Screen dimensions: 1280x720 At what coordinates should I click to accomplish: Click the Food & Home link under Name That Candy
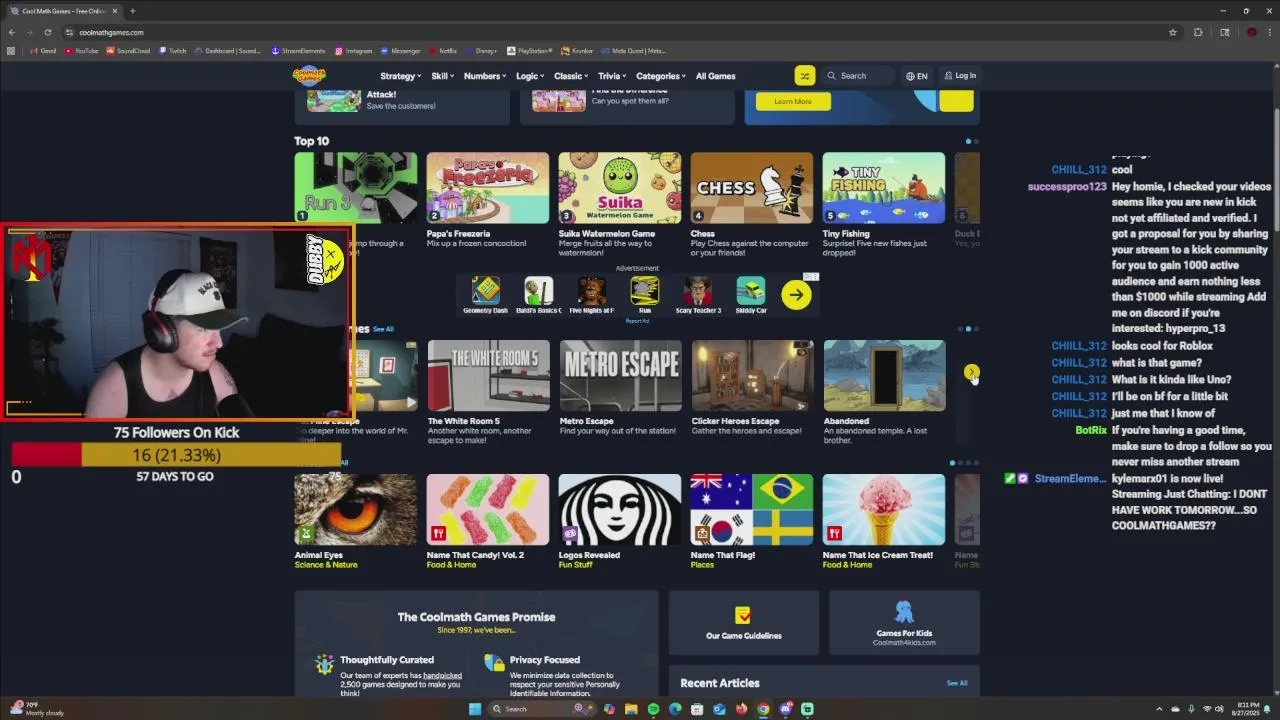point(451,565)
